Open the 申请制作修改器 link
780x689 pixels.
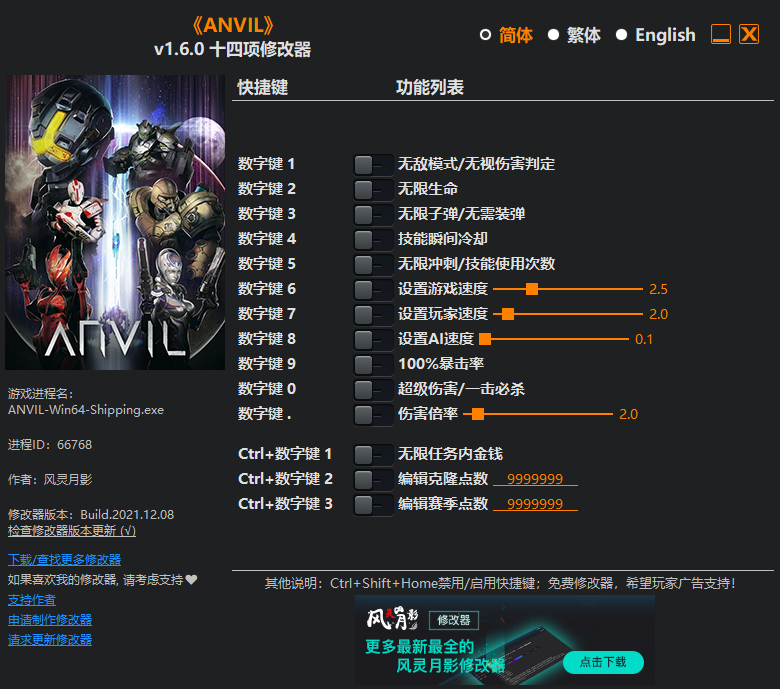click(50, 620)
